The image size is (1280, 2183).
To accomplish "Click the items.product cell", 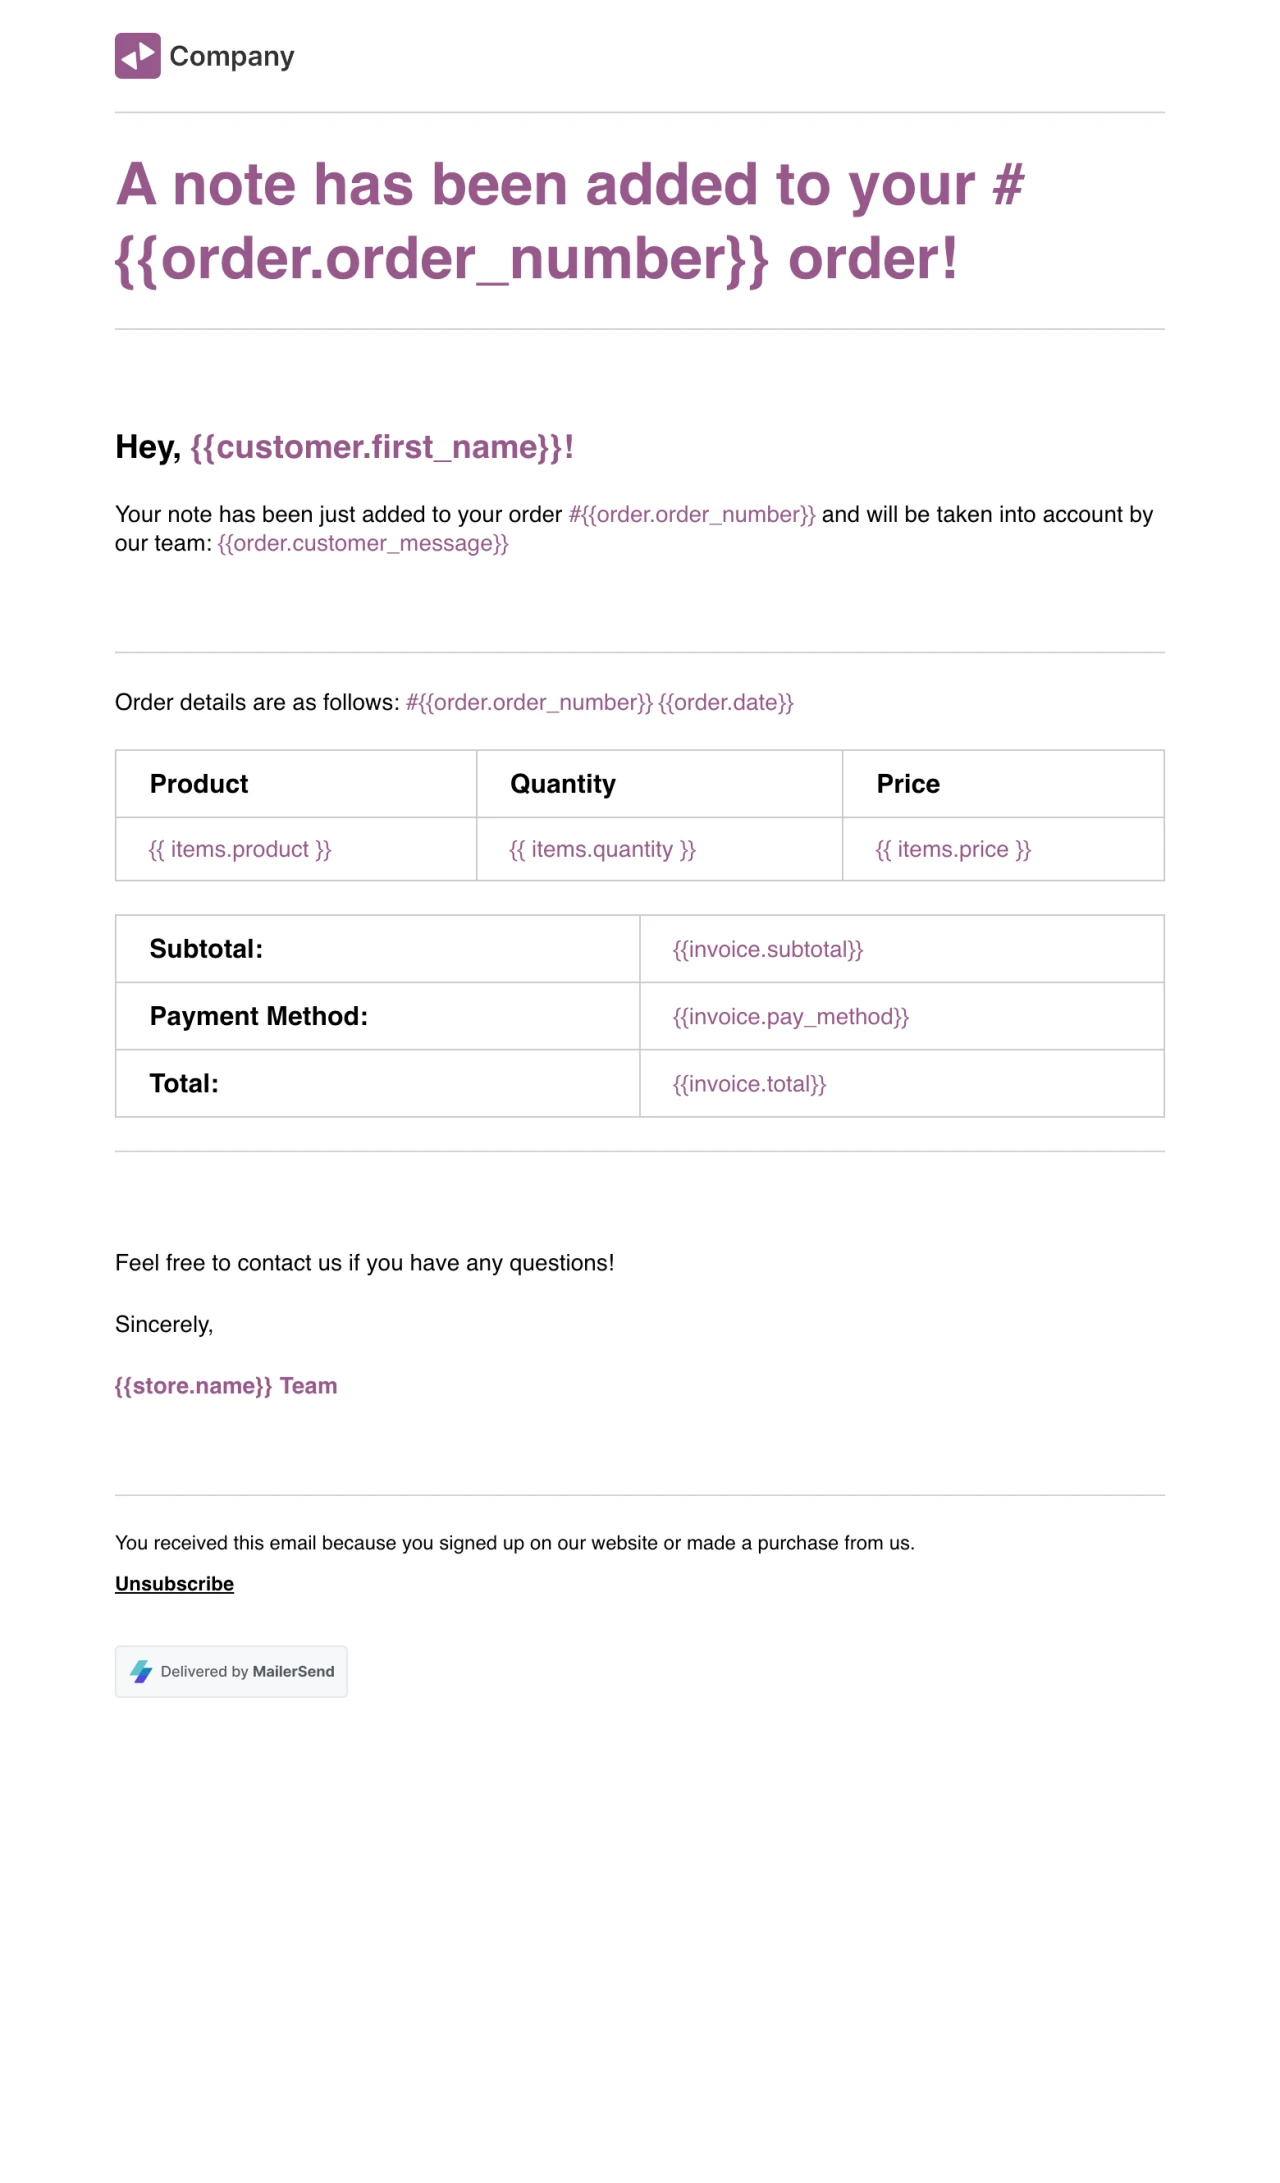I will (x=240, y=850).
